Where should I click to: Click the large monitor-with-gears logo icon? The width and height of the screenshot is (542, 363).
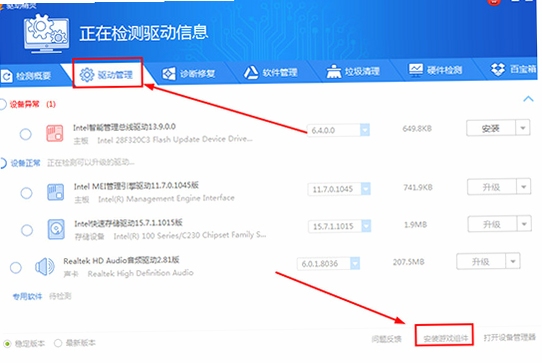pyautogui.click(x=46, y=34)
